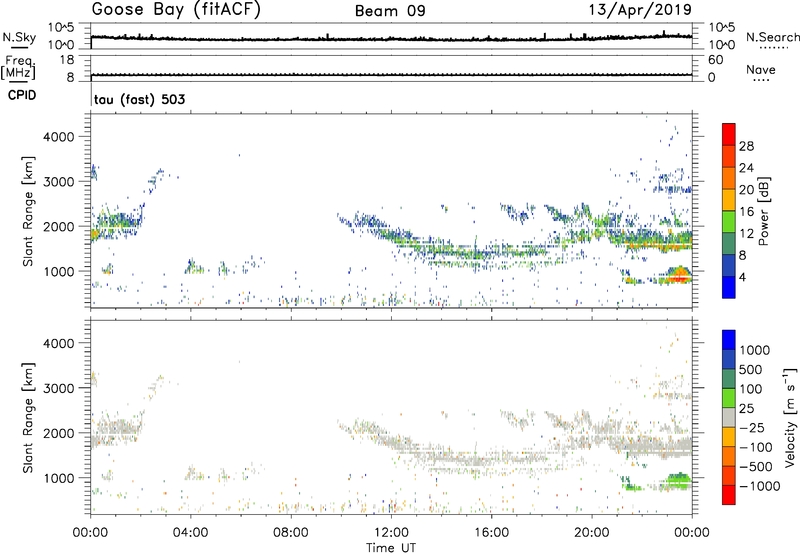Click the '12:00' time axis tick label
Image resolution: width=800 pixels, height=554 pixels.
point(391,533)
